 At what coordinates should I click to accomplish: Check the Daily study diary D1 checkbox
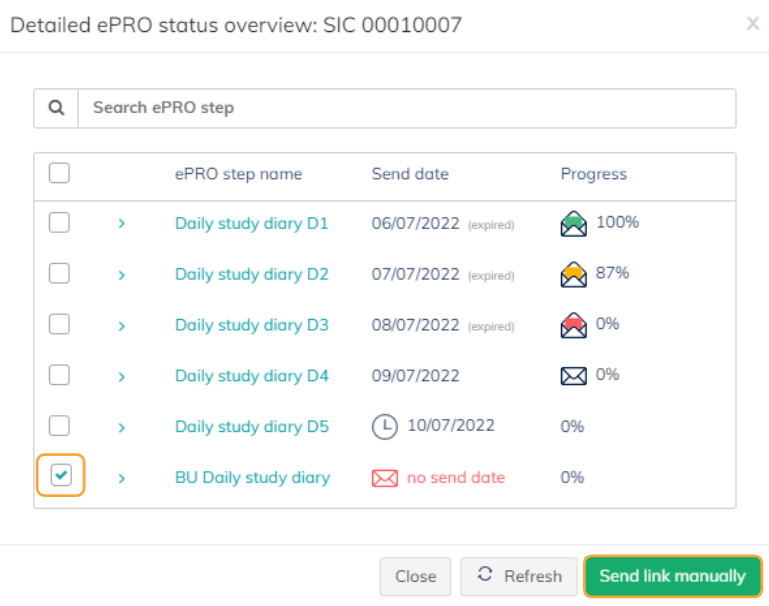coord(60,223)
